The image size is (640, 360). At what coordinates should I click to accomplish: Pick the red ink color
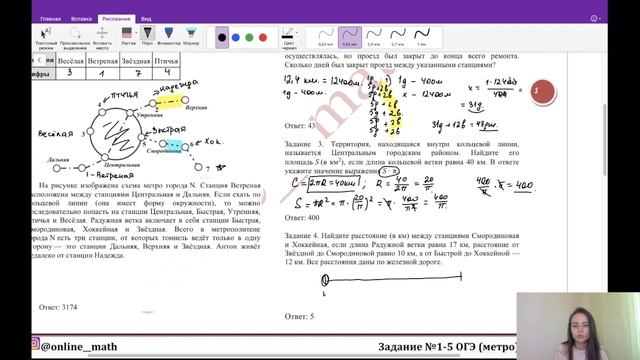tap(263, 38)
